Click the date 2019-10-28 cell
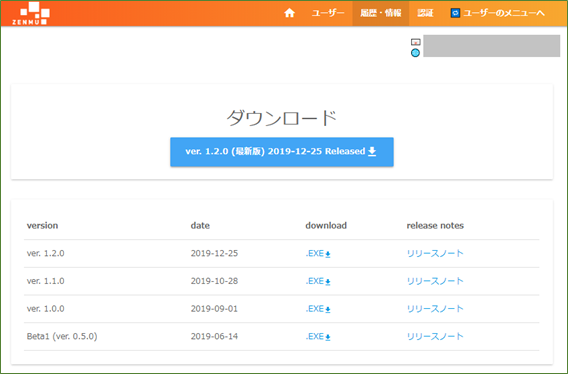The width and height of the screenshot is (568, 374). coord(214,281)
